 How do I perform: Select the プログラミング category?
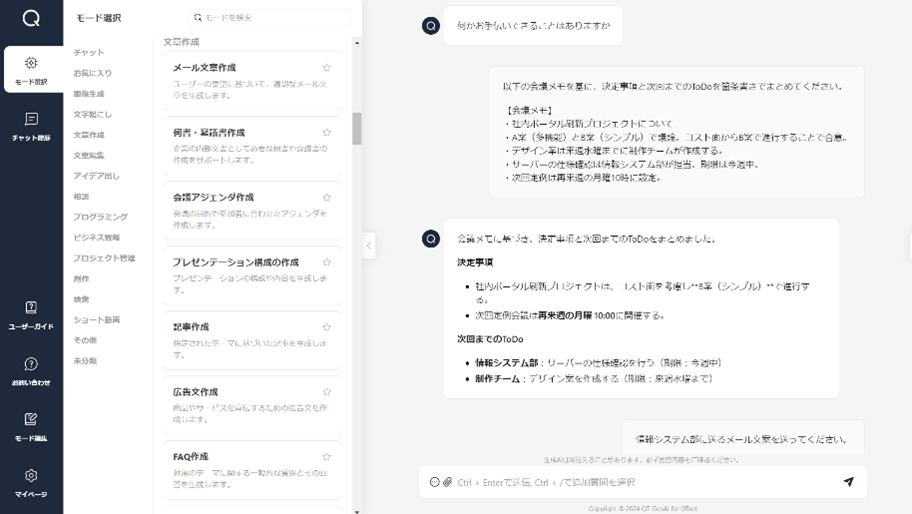point(100,217)
